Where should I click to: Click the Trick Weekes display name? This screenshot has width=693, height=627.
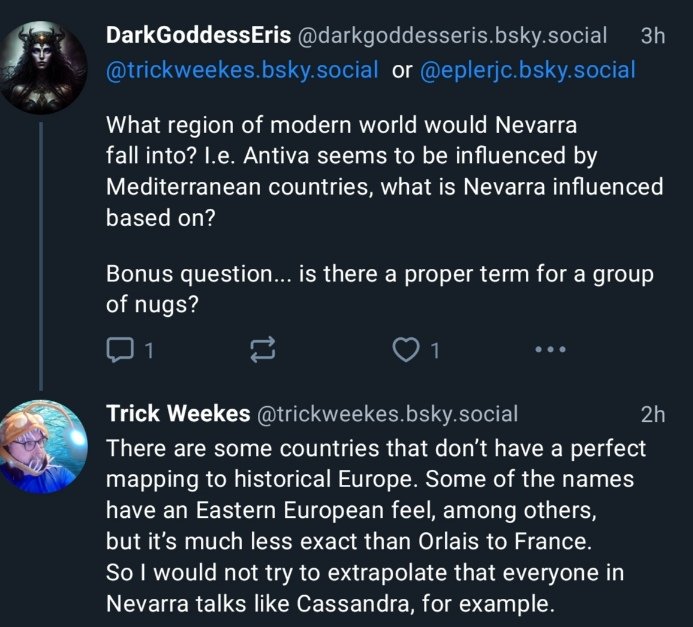point(178,413)
